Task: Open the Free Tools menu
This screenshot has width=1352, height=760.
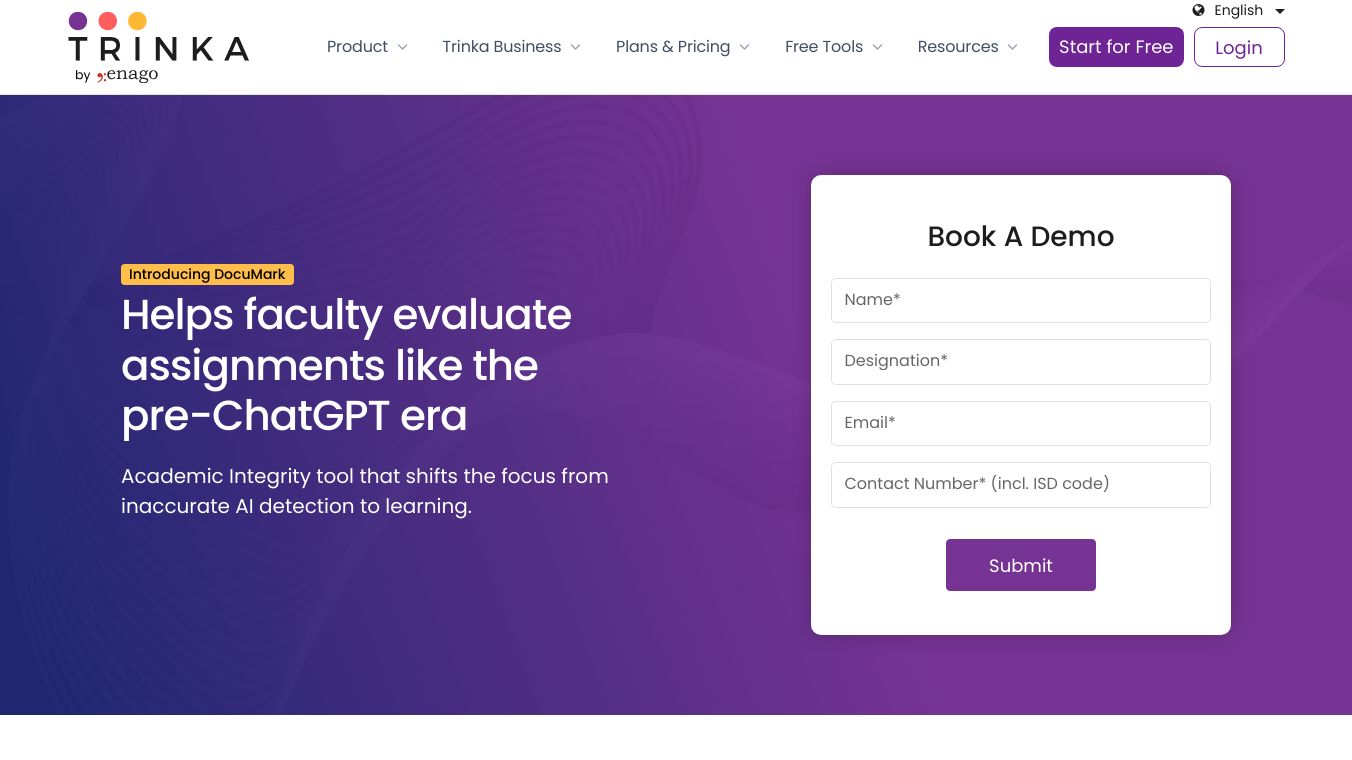Action: (824, 47)
